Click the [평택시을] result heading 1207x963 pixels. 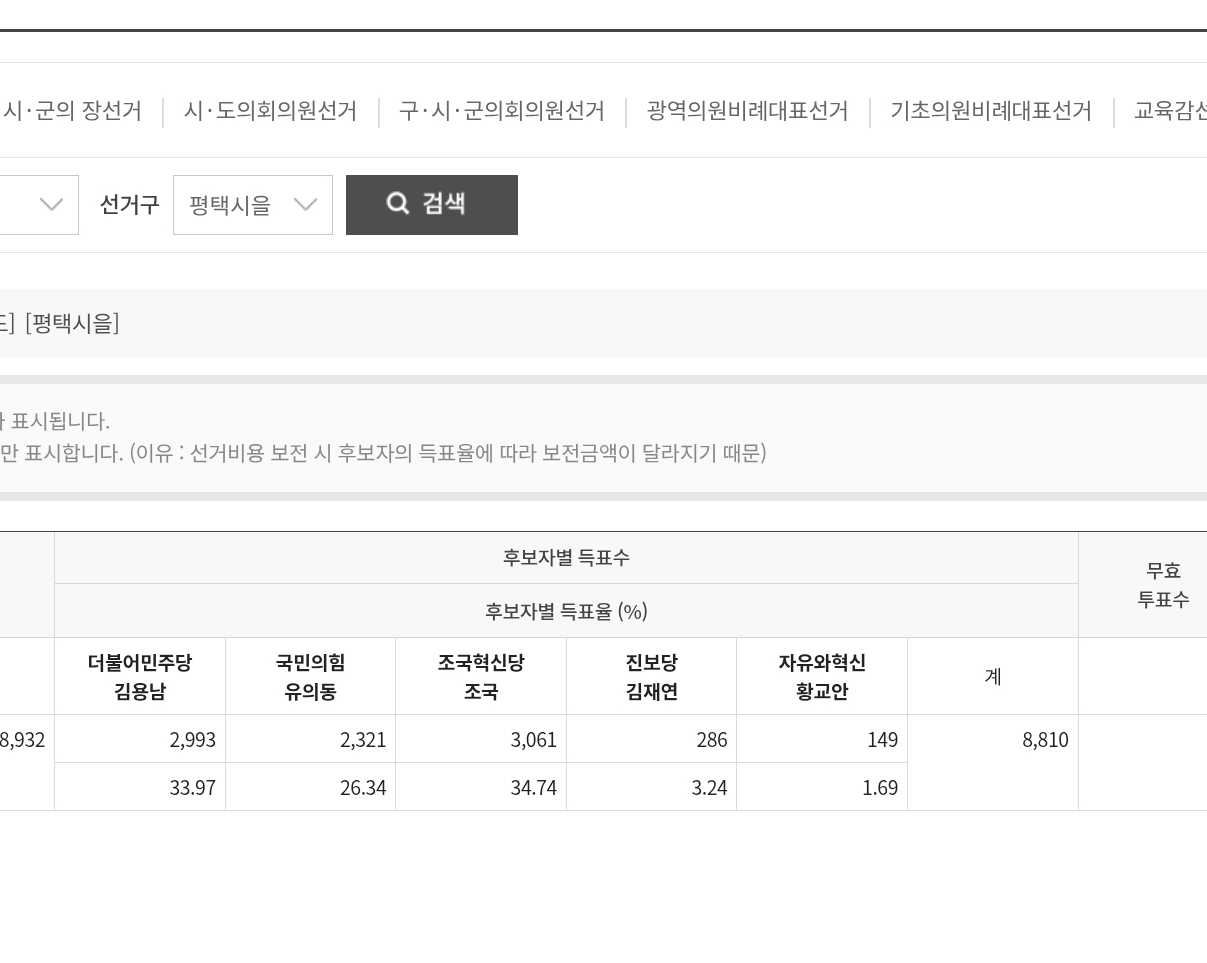point(72,323)
